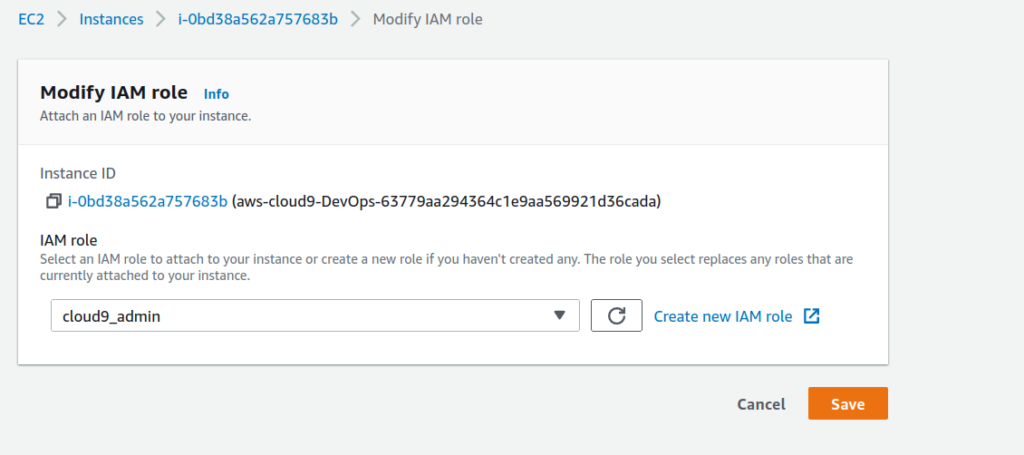Open i-0bd38a562a757683b in the breadcrumb trail

pyautogui.click(x=258, y=19)
